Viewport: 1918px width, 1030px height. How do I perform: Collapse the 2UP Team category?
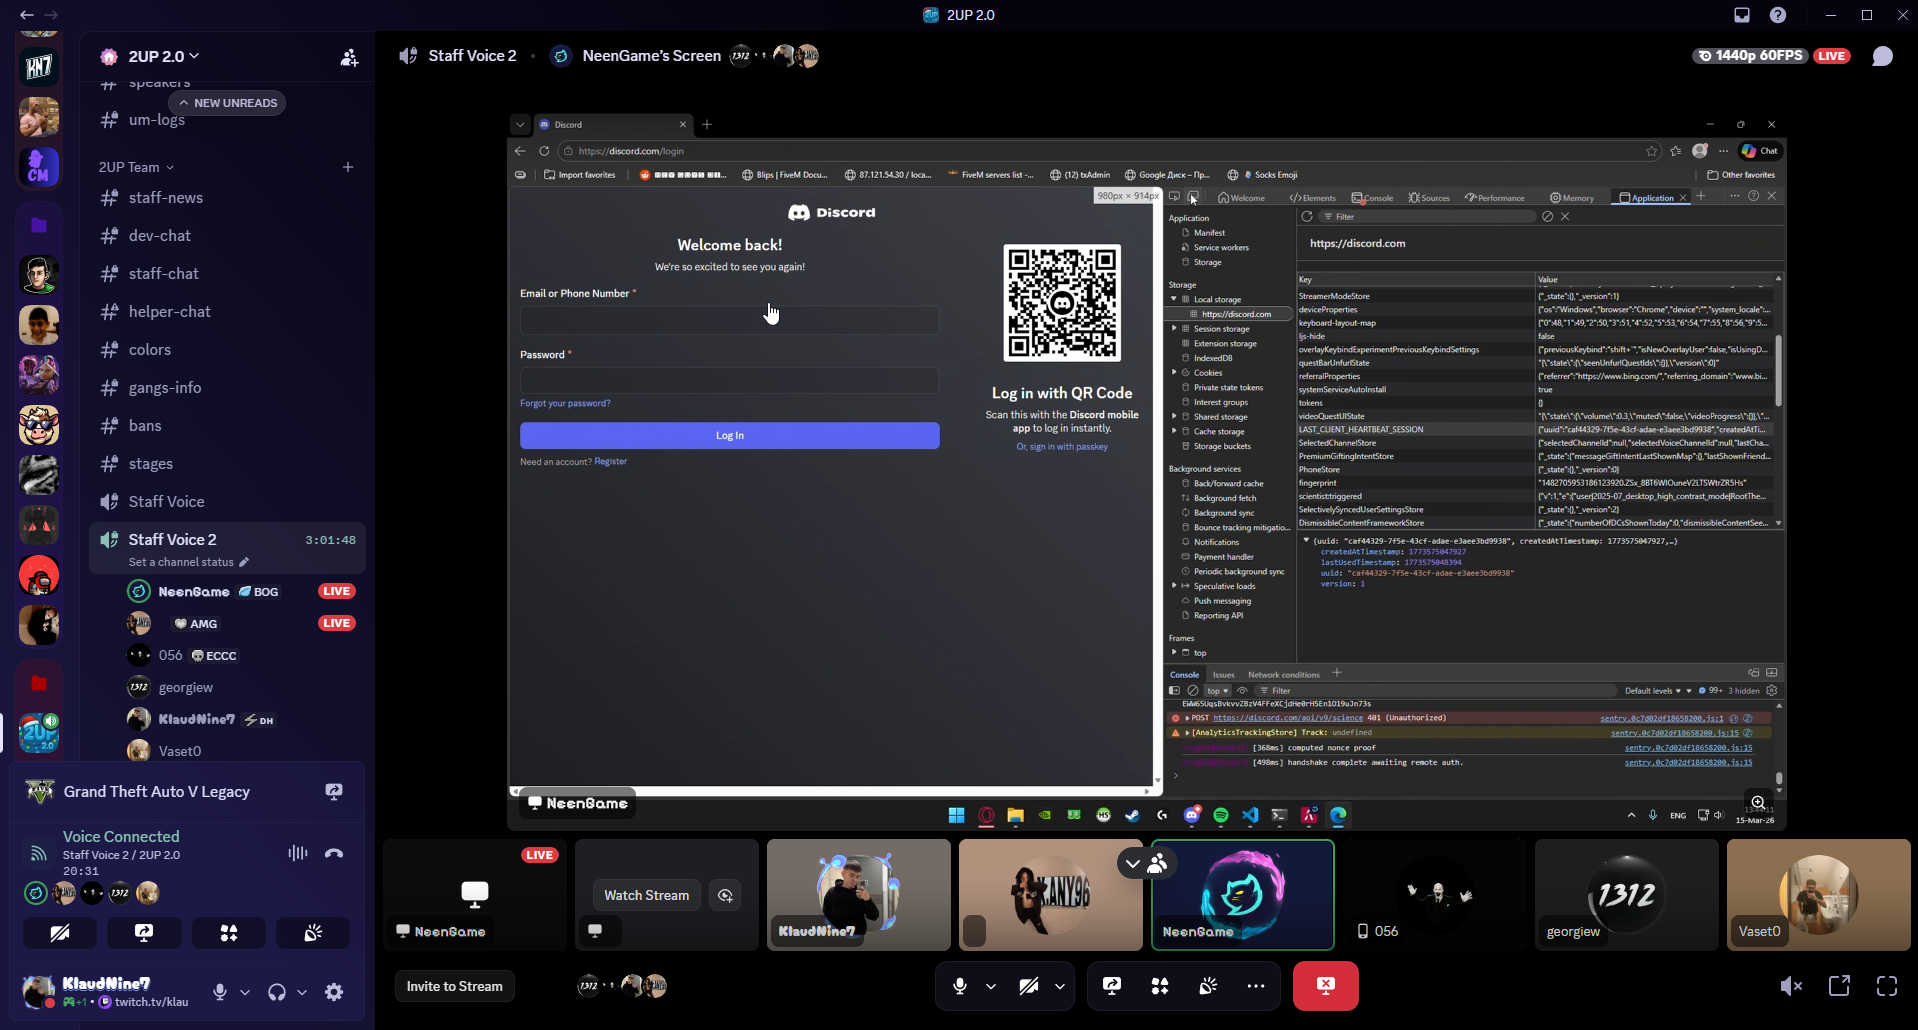[136, 167]
